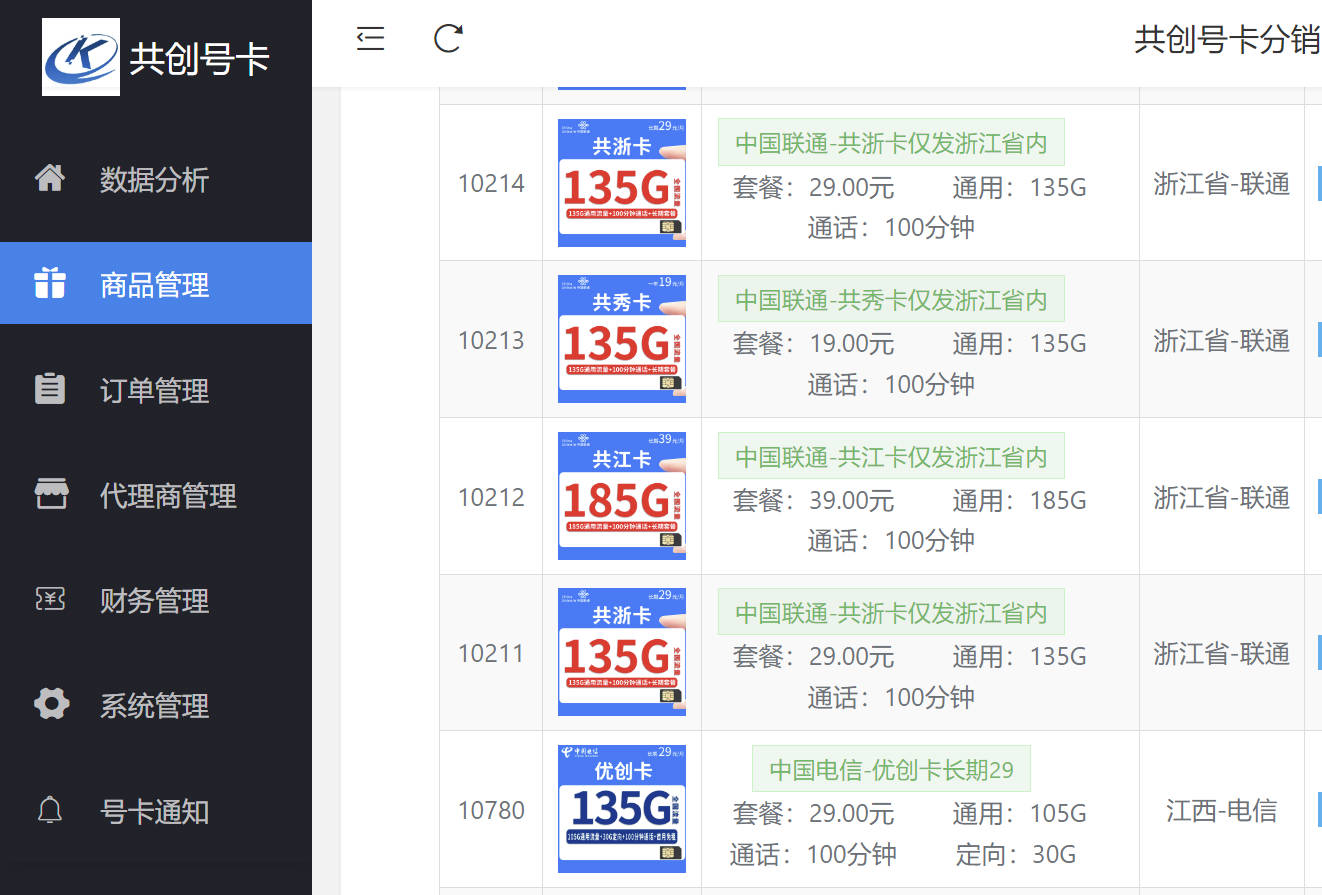Click the yen ticket icon beside 财务管理

[50, 600]
